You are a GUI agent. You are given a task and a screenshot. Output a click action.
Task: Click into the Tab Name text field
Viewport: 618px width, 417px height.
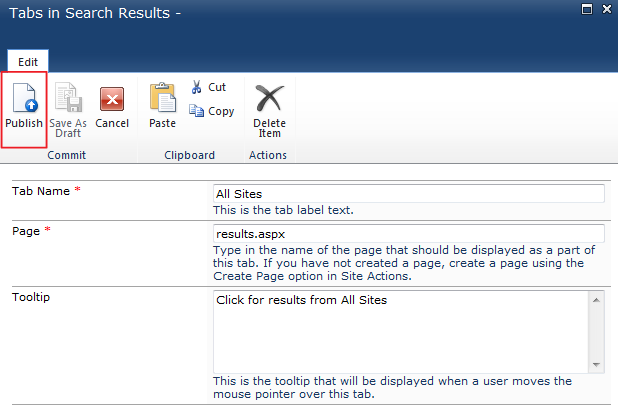pyautogui.click(x=408, y=193)
